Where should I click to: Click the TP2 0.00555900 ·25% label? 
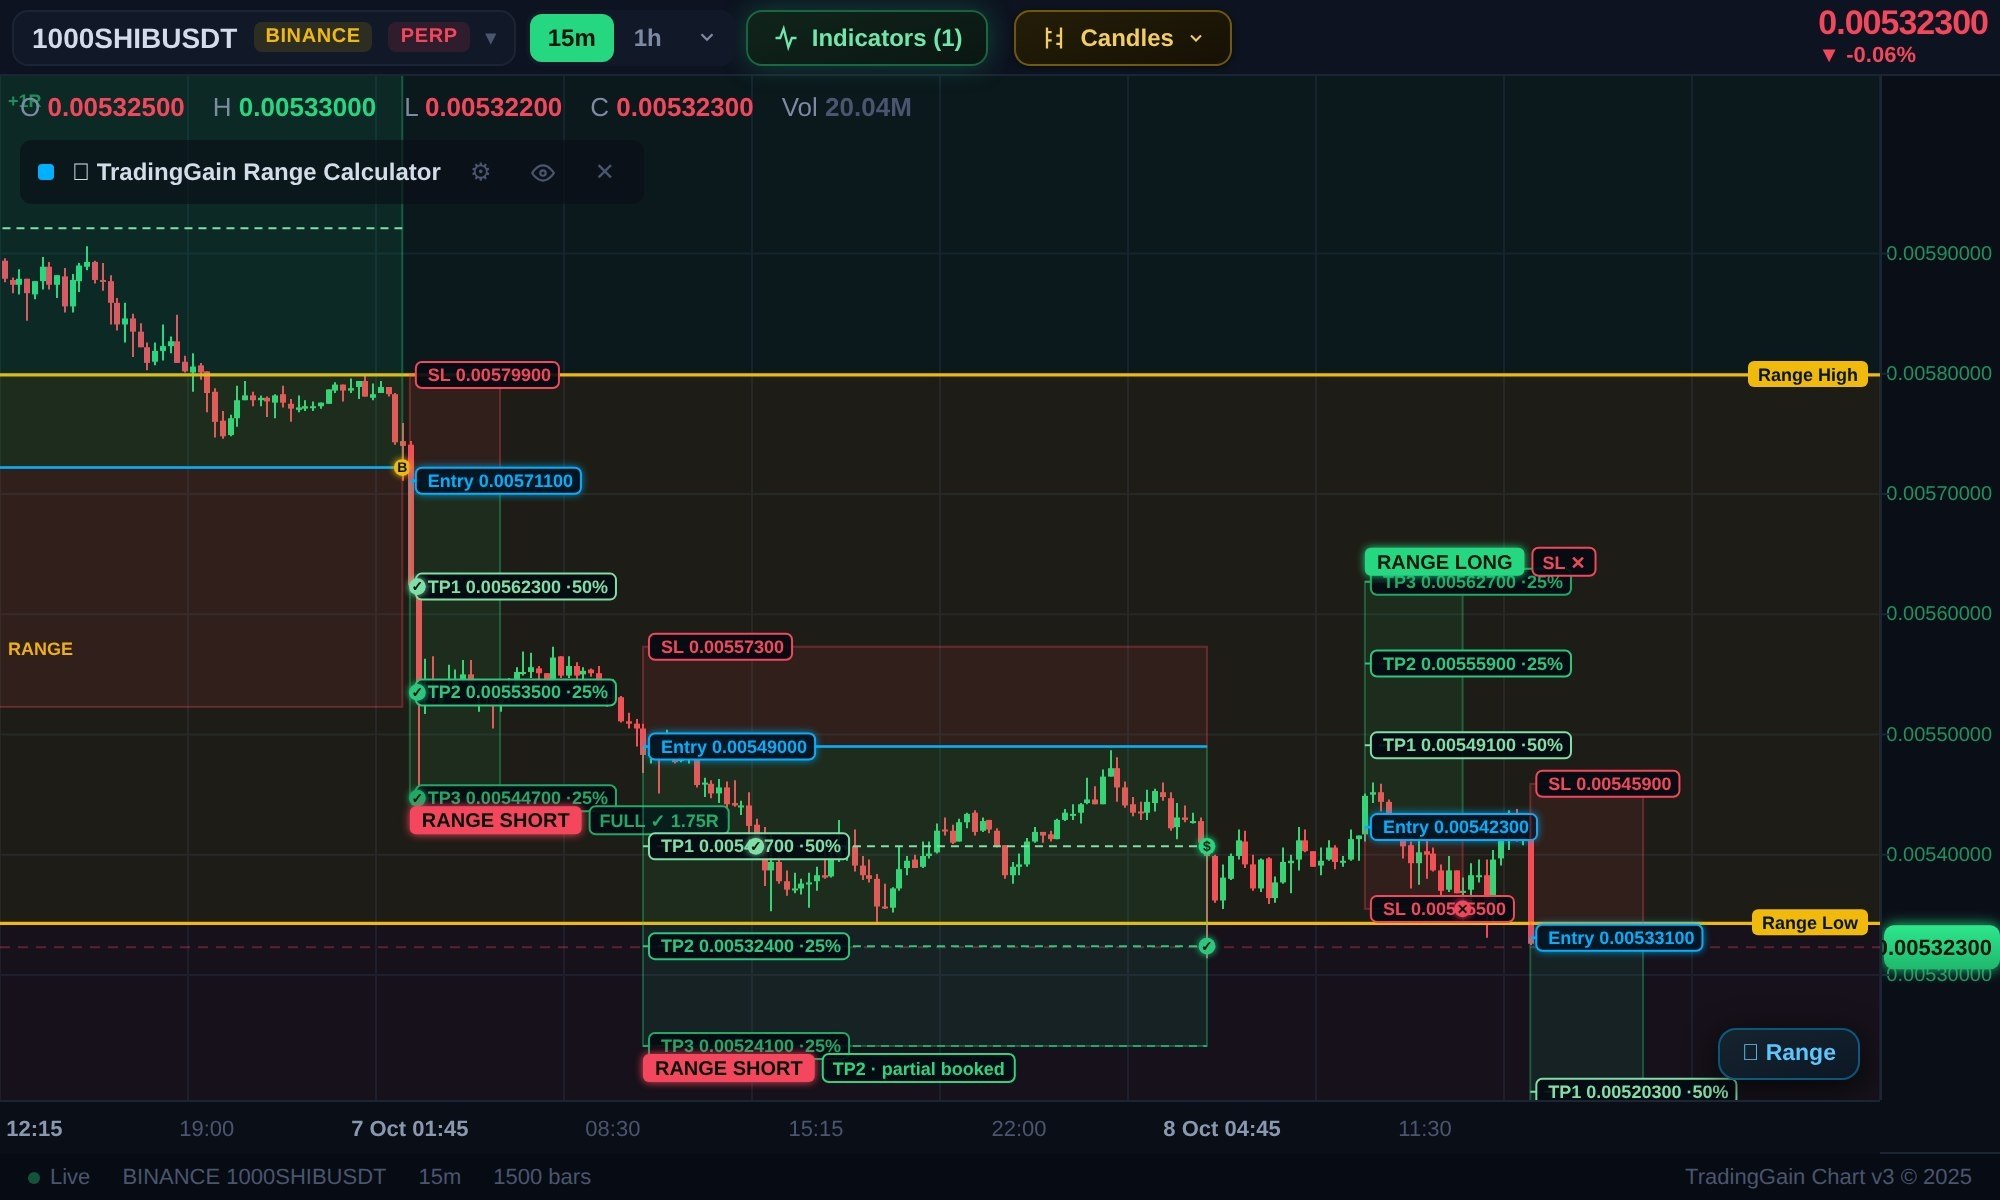(1471, 664)
